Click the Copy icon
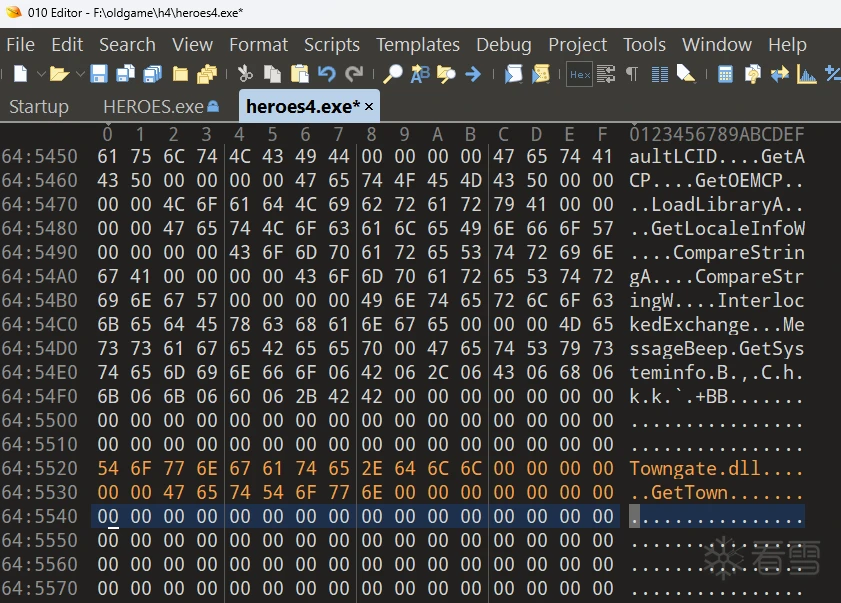841x603 pixels. click(x=272, y=73)
